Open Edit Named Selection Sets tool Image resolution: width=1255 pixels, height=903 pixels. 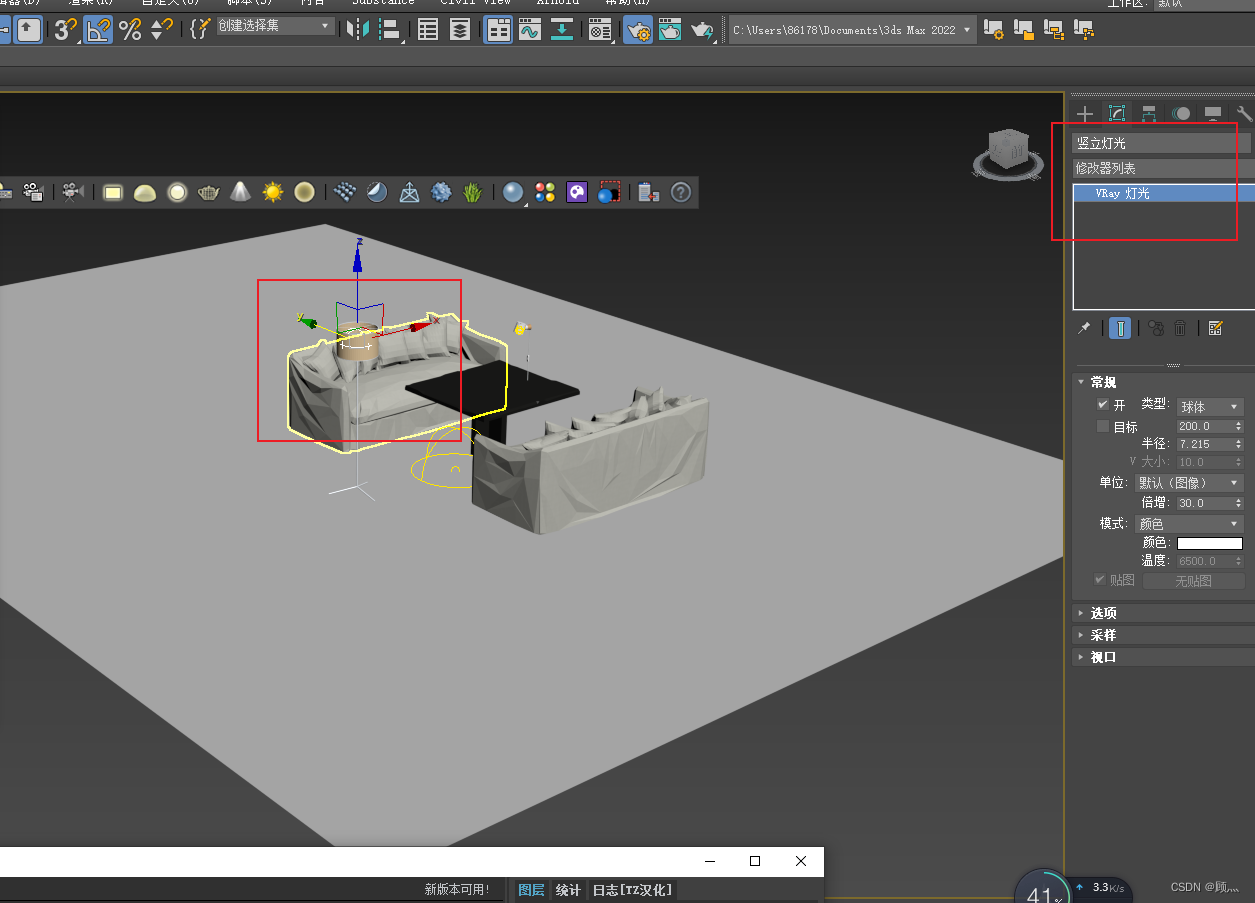(200, 30)
